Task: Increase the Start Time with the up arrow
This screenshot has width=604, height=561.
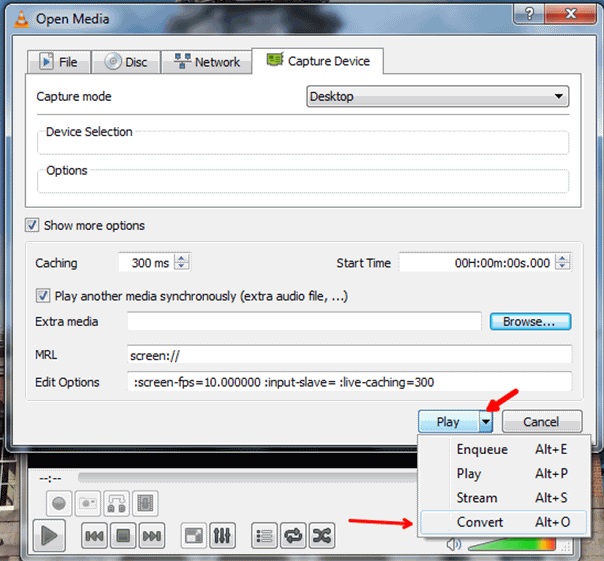Action: pos(562,258)
